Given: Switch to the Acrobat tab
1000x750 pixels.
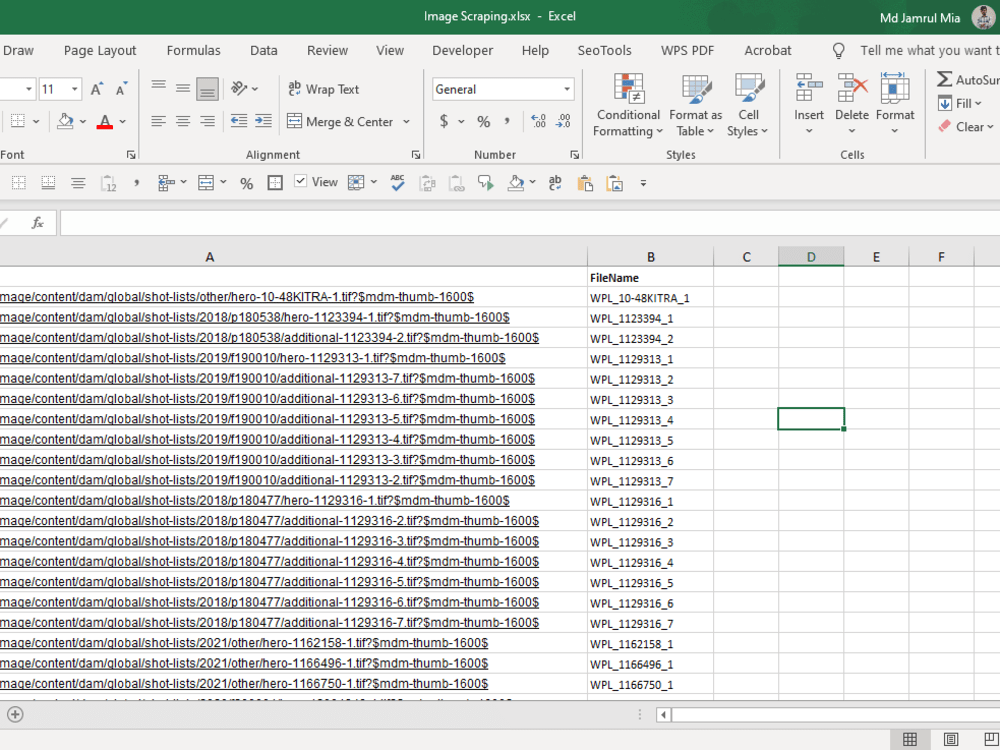Looking at the screenshot, I should click(767, 50).
